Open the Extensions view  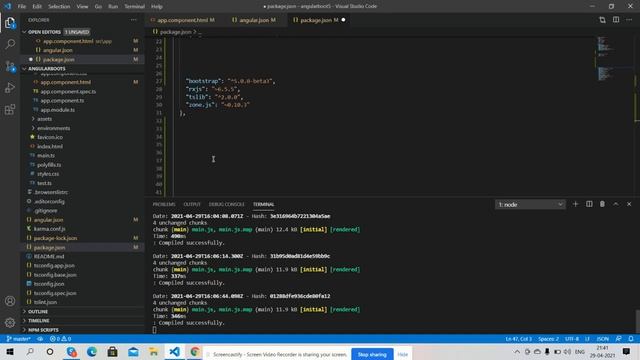pyautogui.click(x=10, y=109)
